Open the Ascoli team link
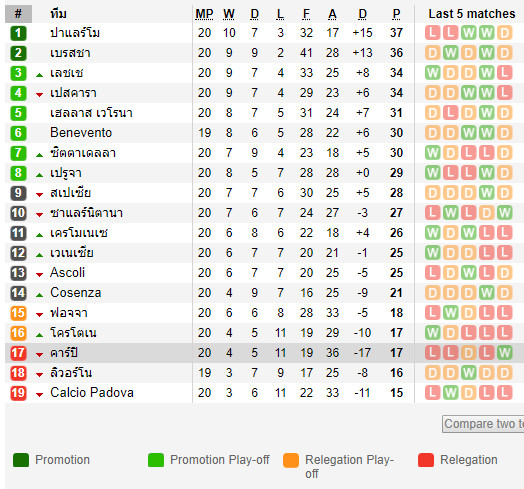524x489 pixels. click(68, 273)
